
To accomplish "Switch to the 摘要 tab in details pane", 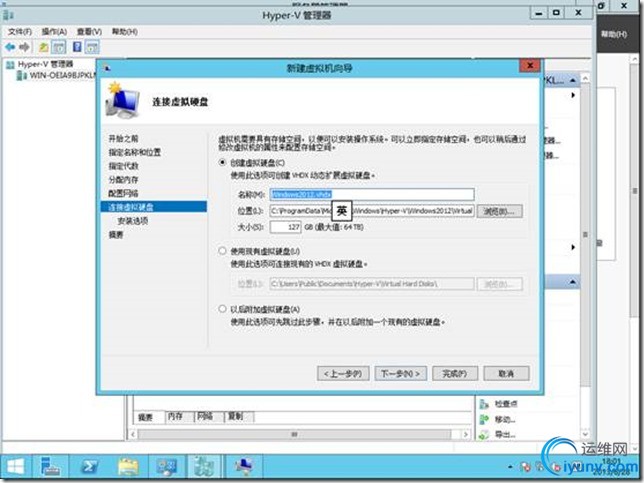I will pyautogui.click(x=146, y=417).
